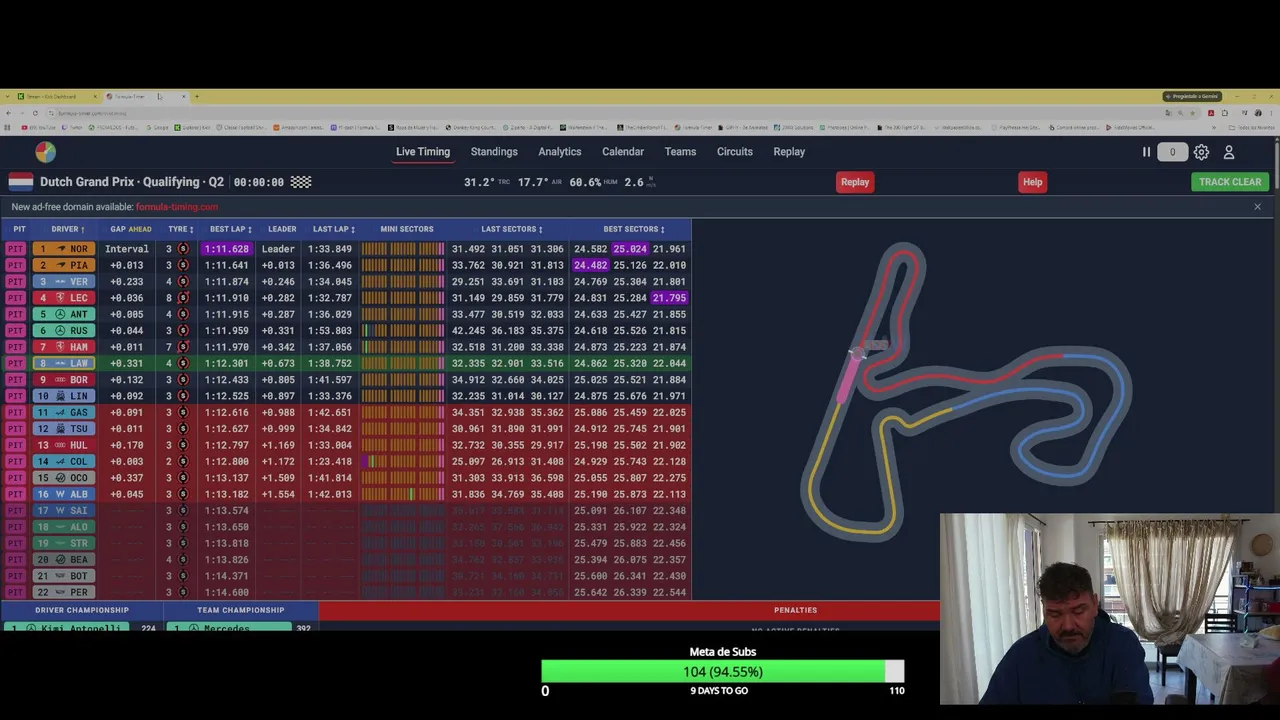Dismiss the ad-free domain banner
The height and width of the screenshot is (720, 1280).
(1257, 207)
